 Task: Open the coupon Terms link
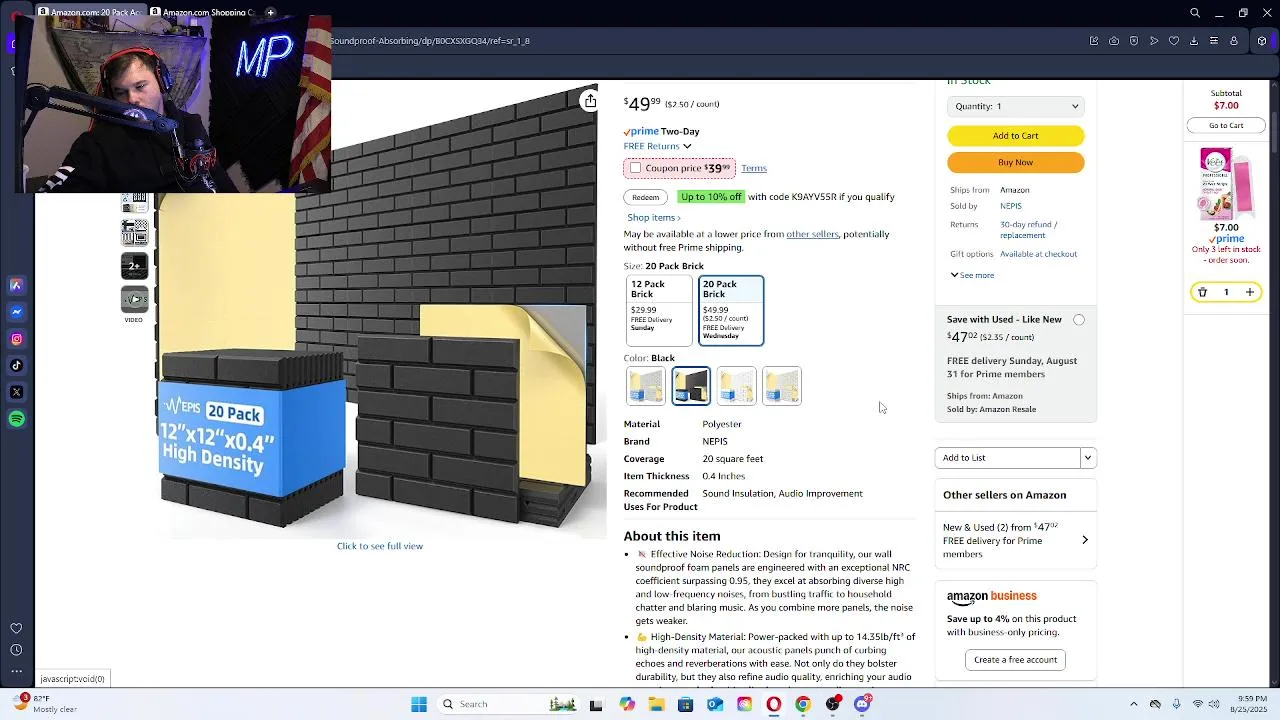click(754, 168)
